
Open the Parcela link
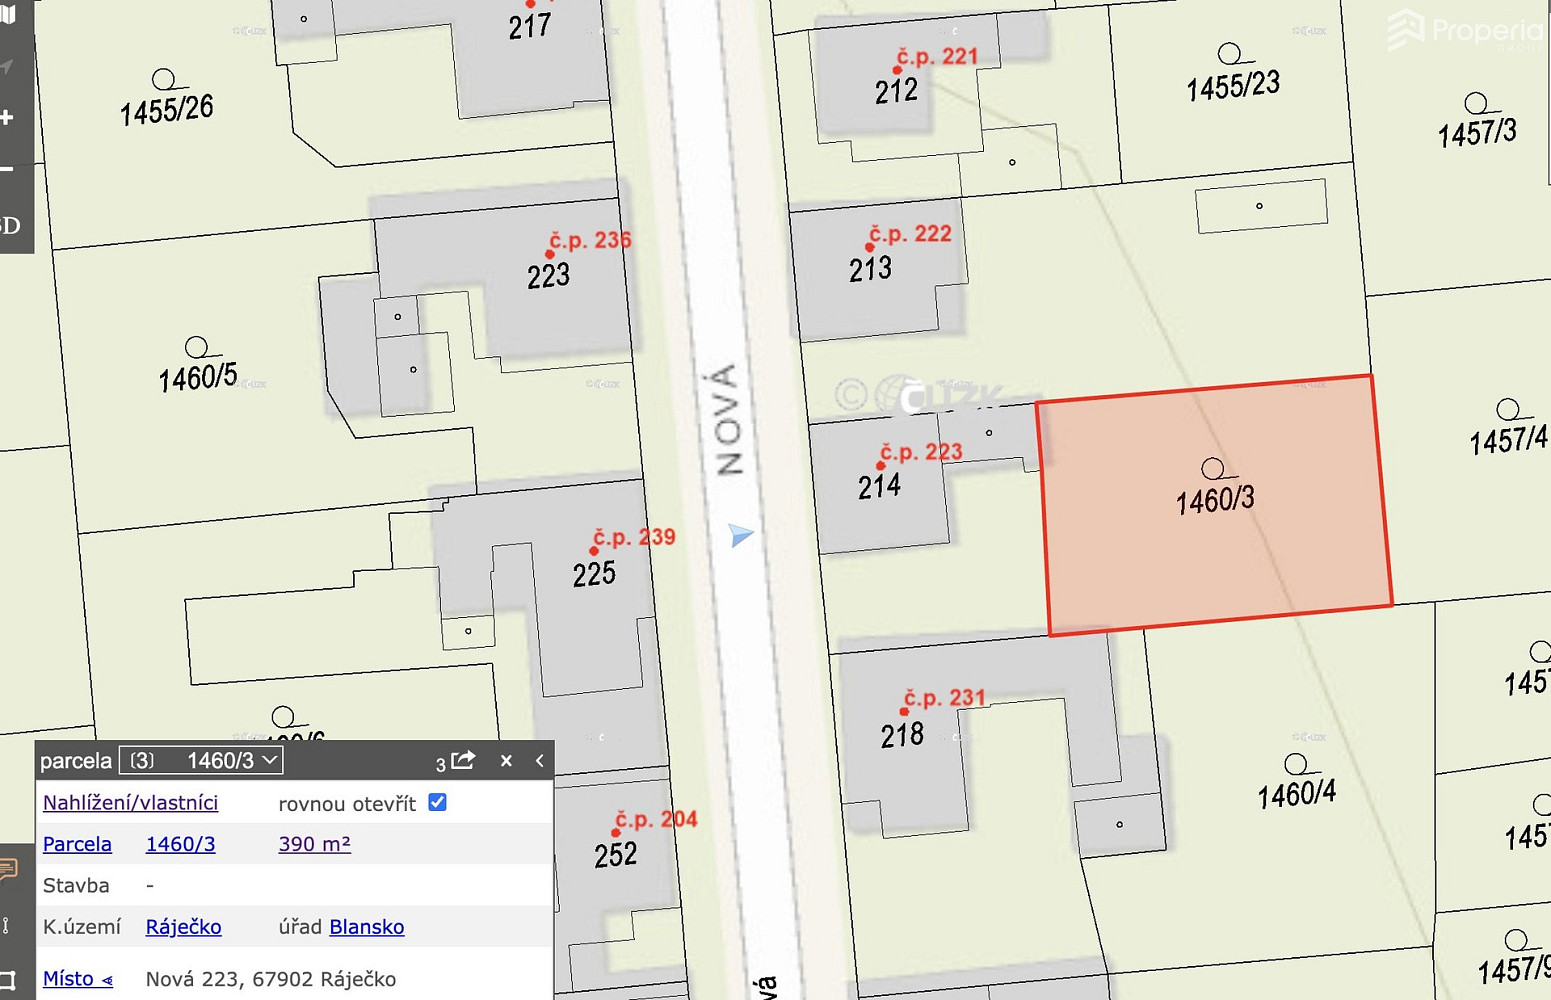[77, 844]
